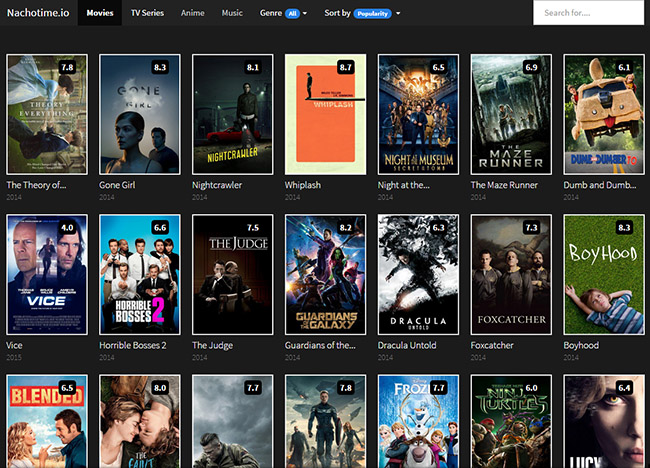Click the 'Dracula Untold' title text
This screenshot has height=468, width=650.
coord(407,345)
